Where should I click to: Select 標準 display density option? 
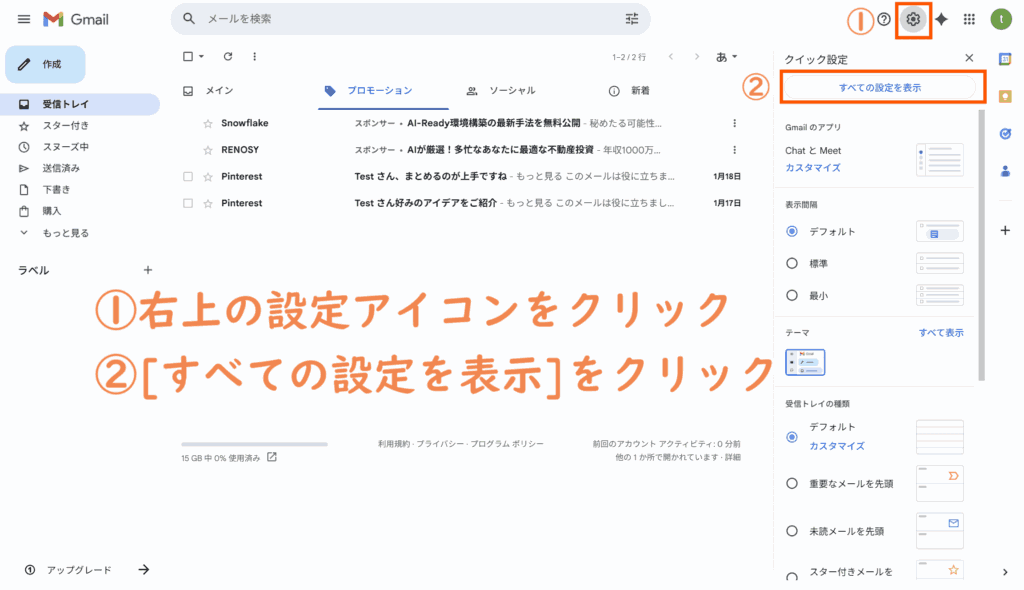pyautogui.click(x=792, y=263)
